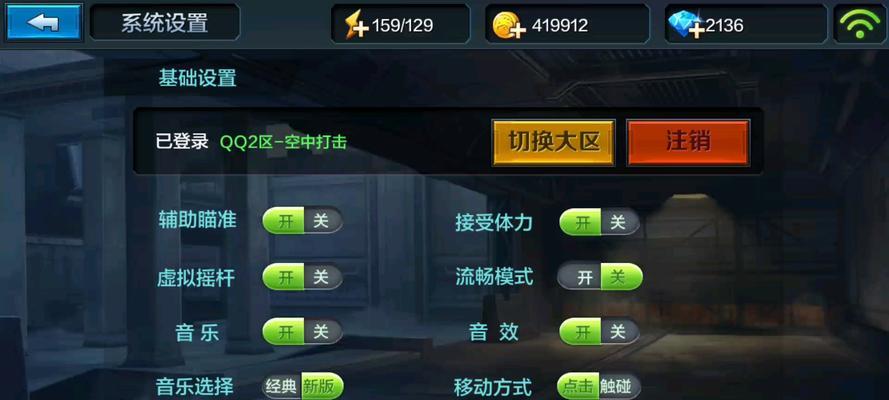
Task: Select 经典 classic music option
Action: [282, 386]
